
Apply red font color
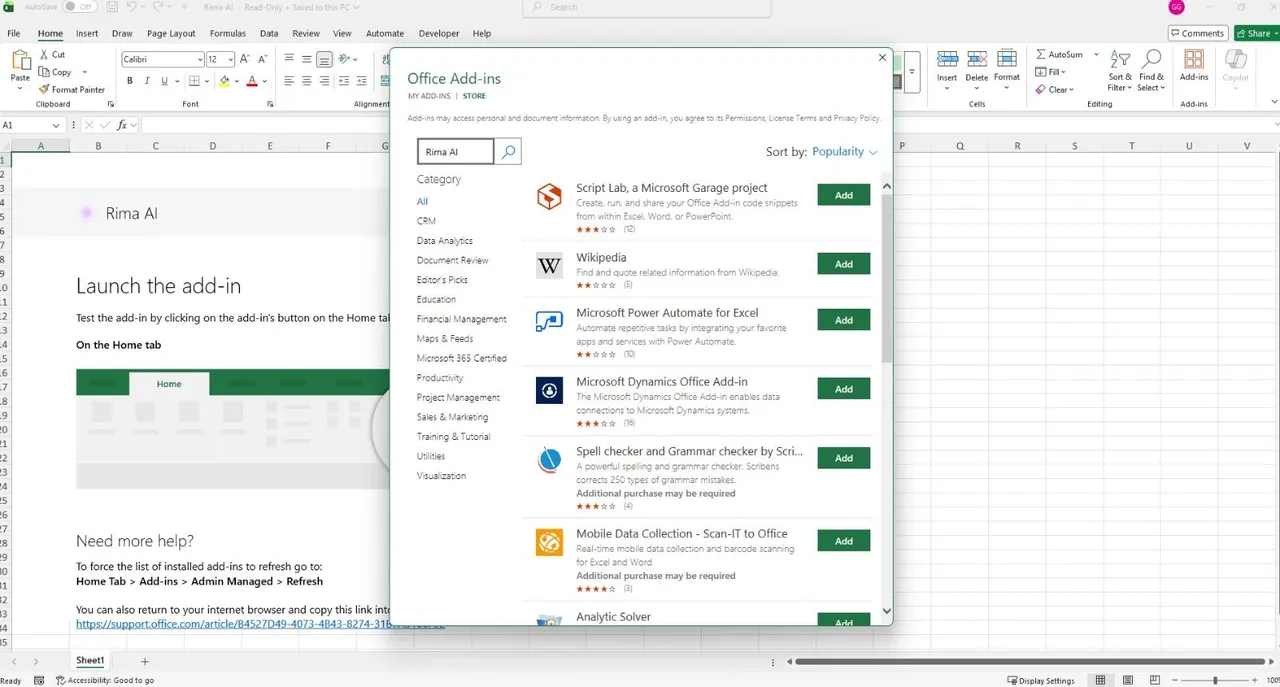[252, 81]
